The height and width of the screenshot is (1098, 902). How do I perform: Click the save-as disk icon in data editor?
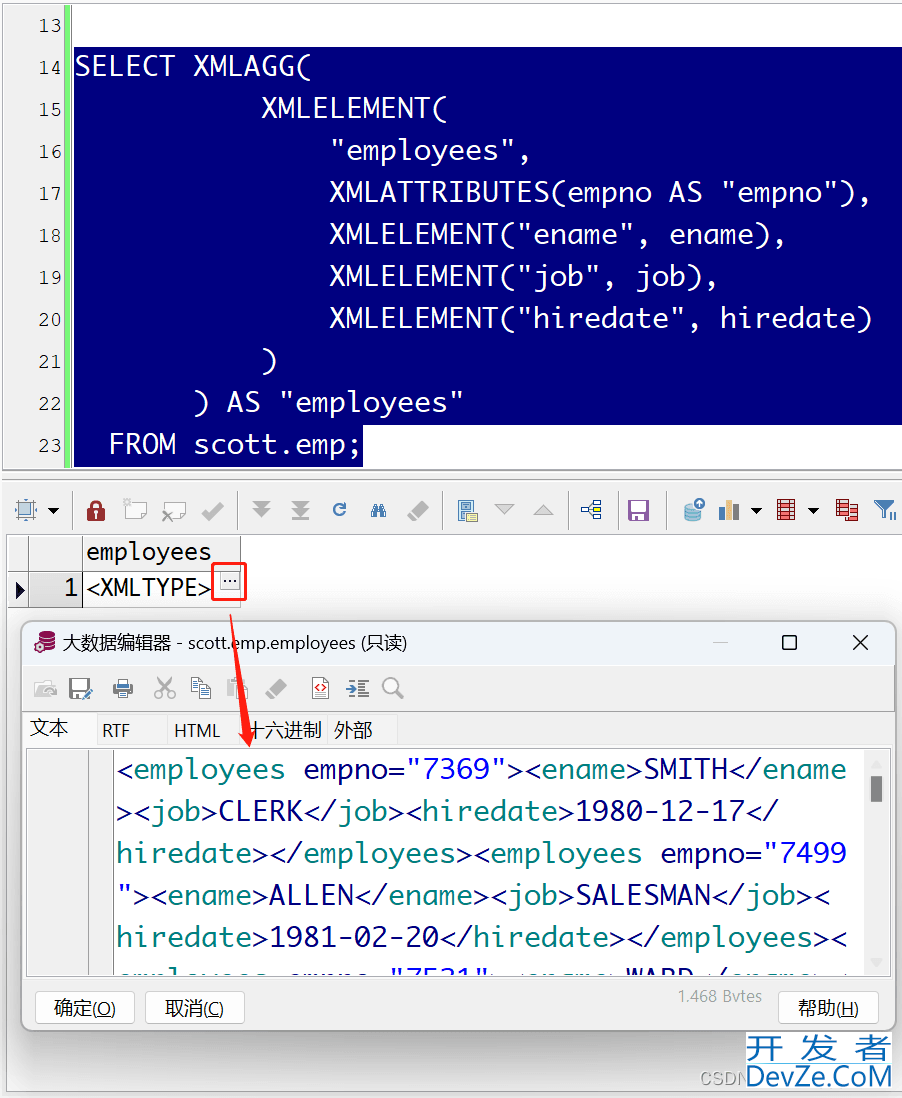pos(81,689)
